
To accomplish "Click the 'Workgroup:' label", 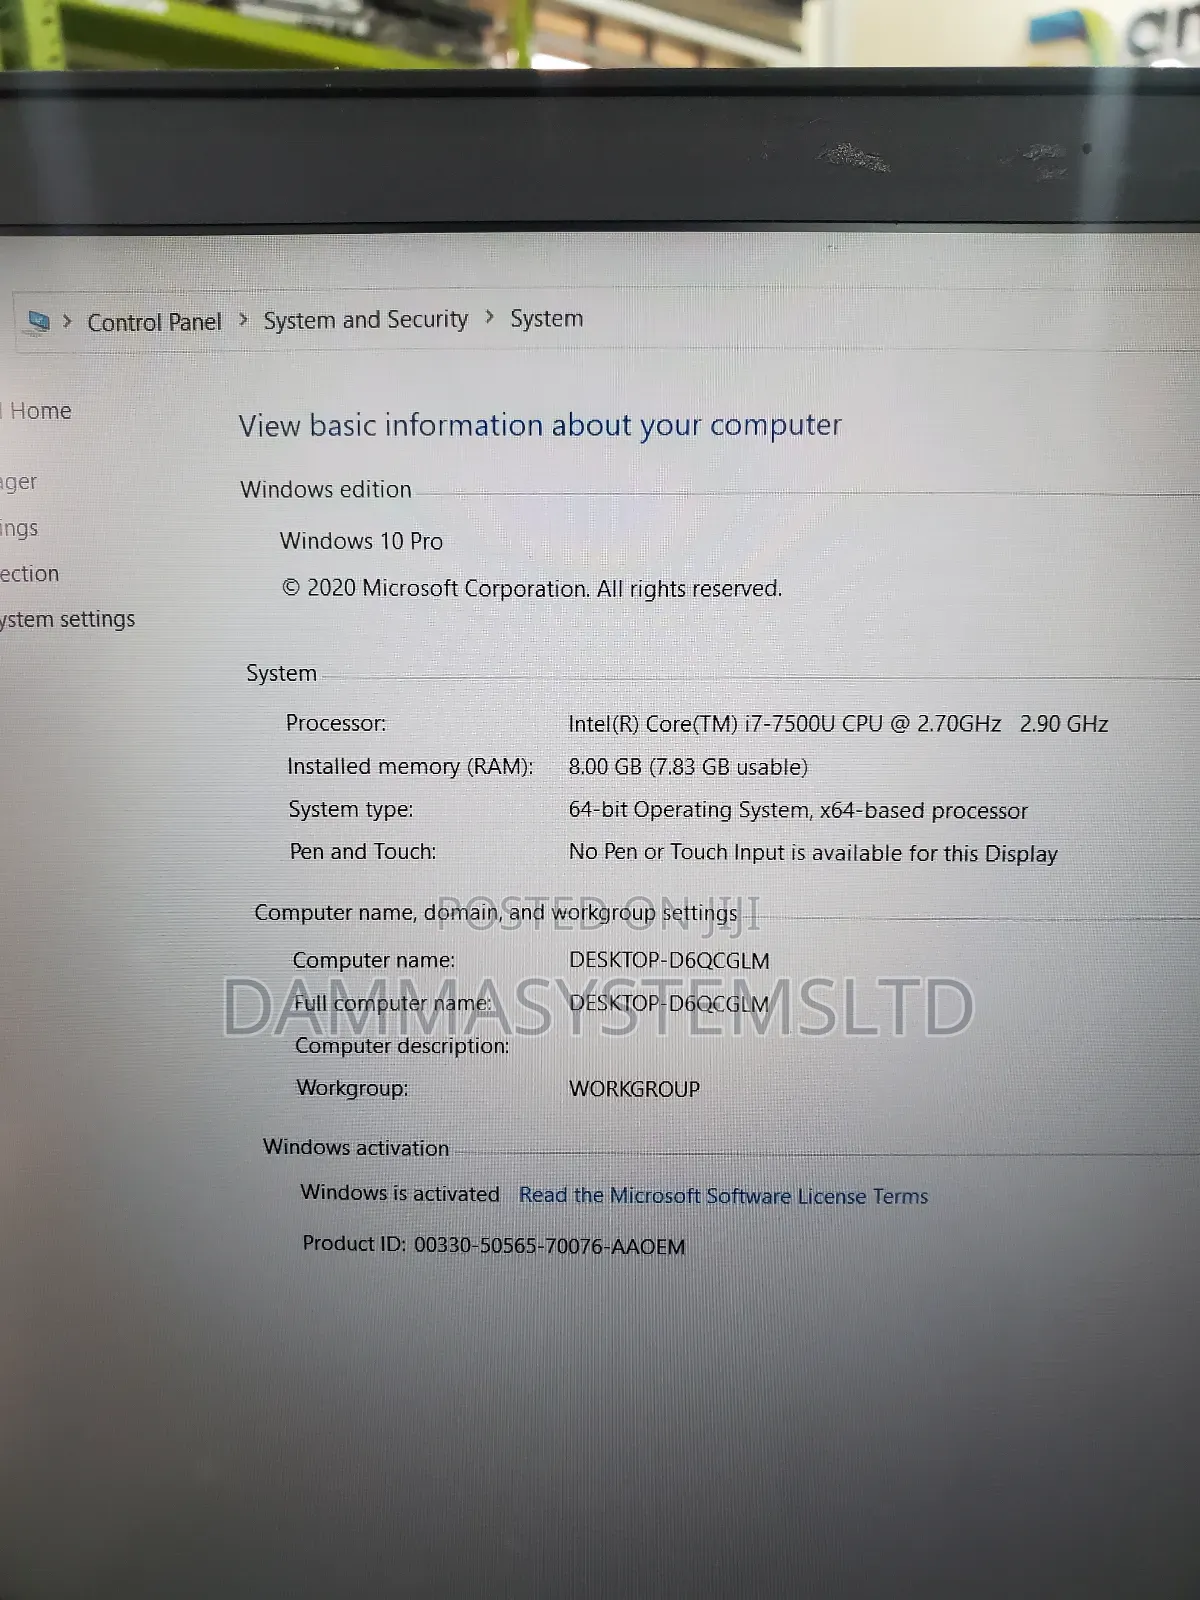I will [x=352, y=1088].
